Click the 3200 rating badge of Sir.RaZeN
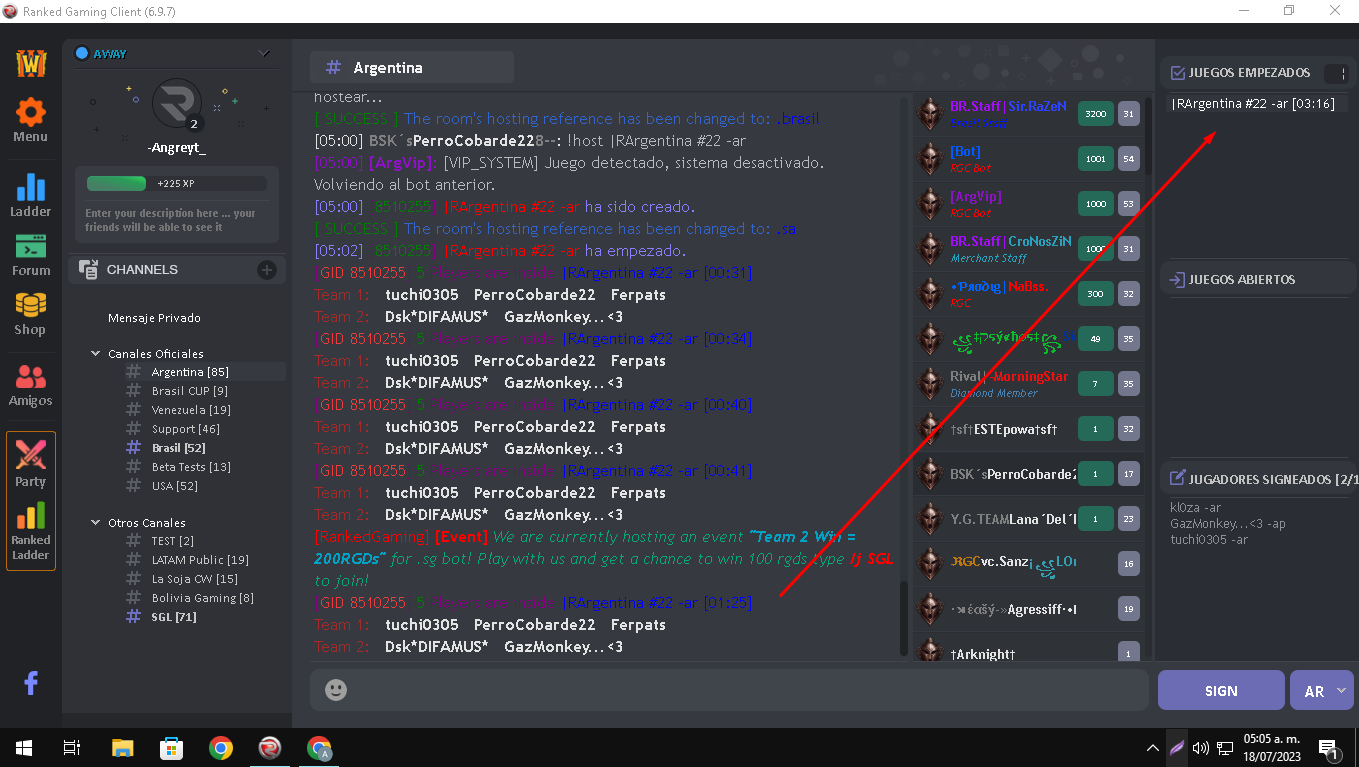Image resolution: width=1359 pixels, height=767 pixels. click(x=1096, y=114)
